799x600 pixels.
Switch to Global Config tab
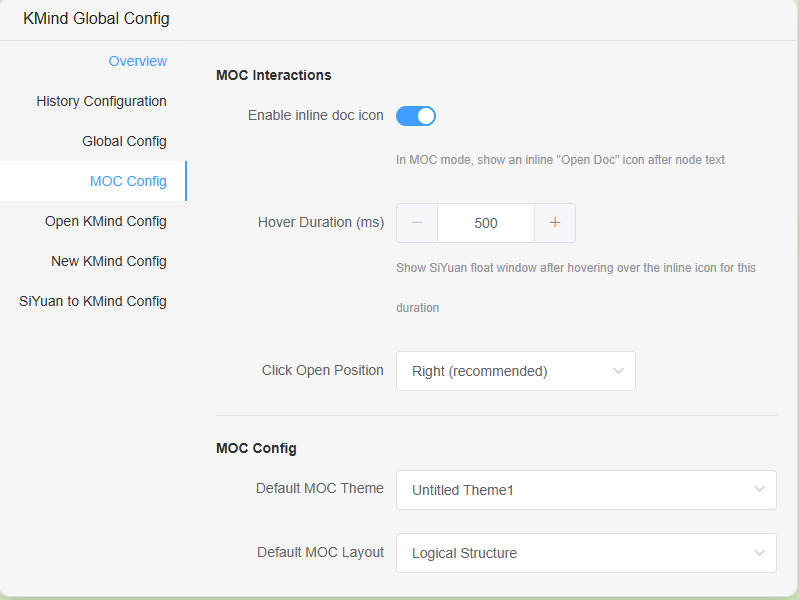pyautogui.click(x=125, y=141)
